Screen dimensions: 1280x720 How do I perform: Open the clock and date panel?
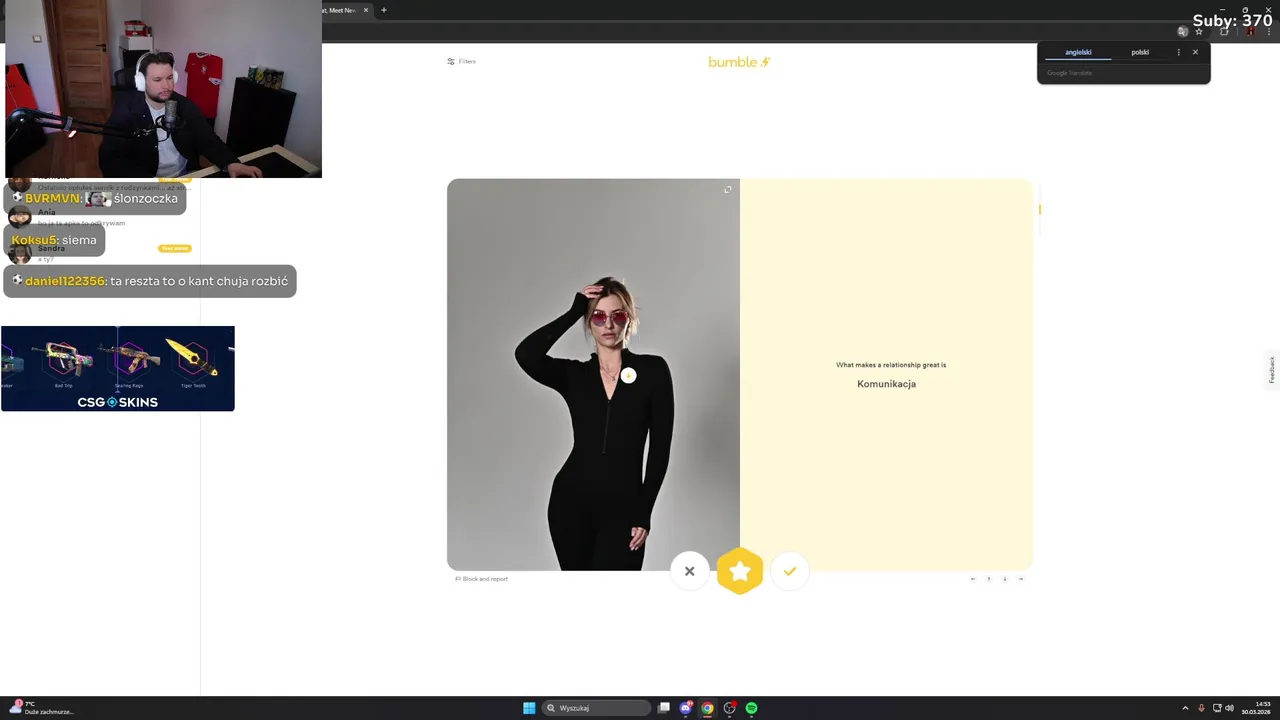coord(1256,708)
